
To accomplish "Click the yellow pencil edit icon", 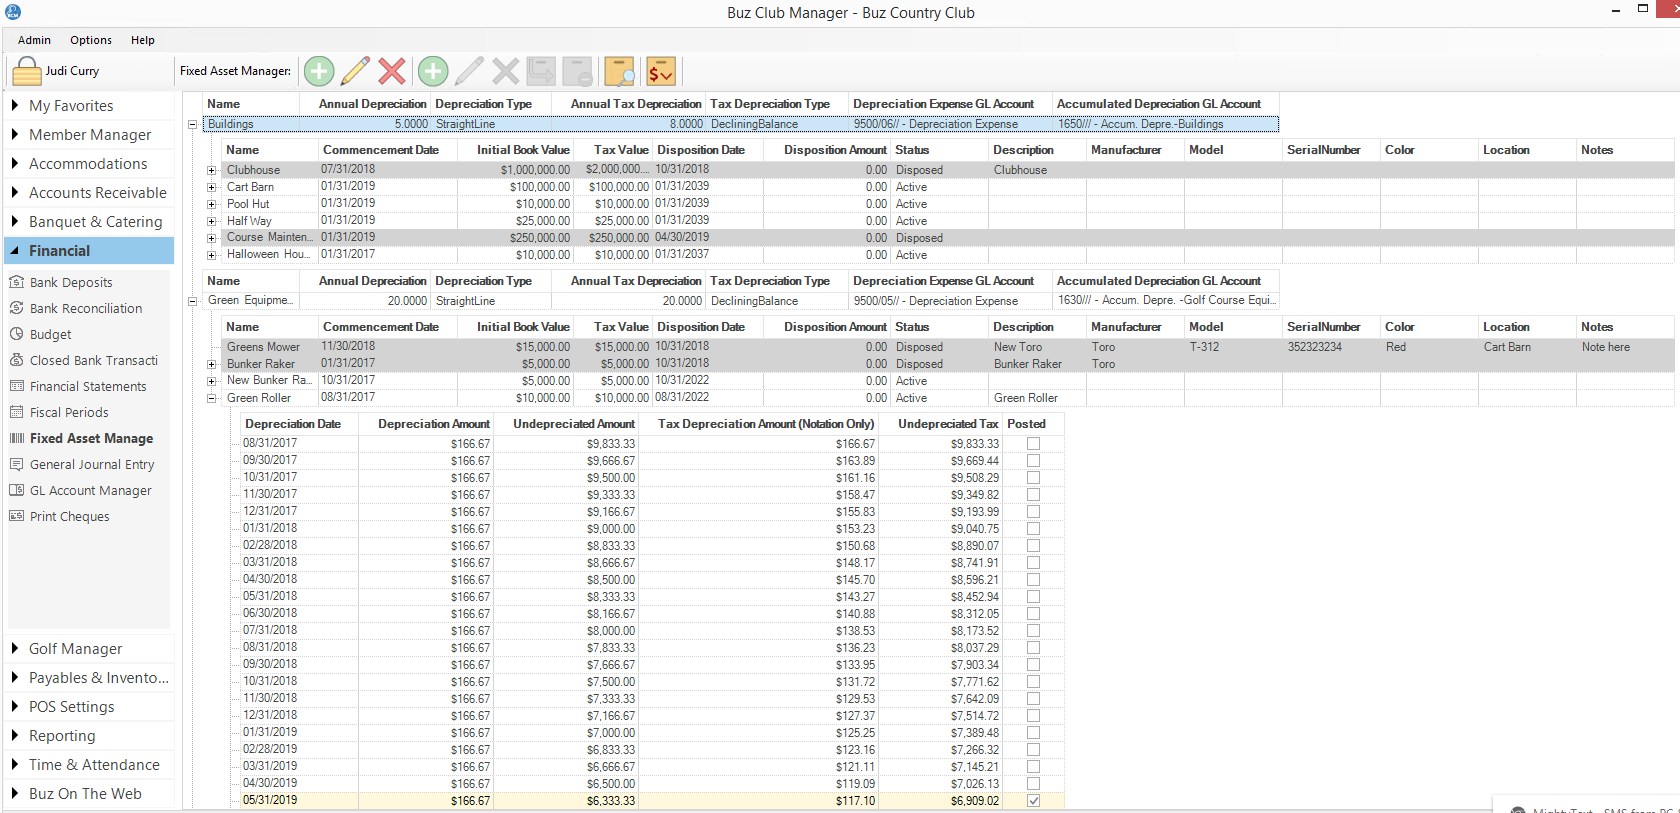I will tap(355, 71).
